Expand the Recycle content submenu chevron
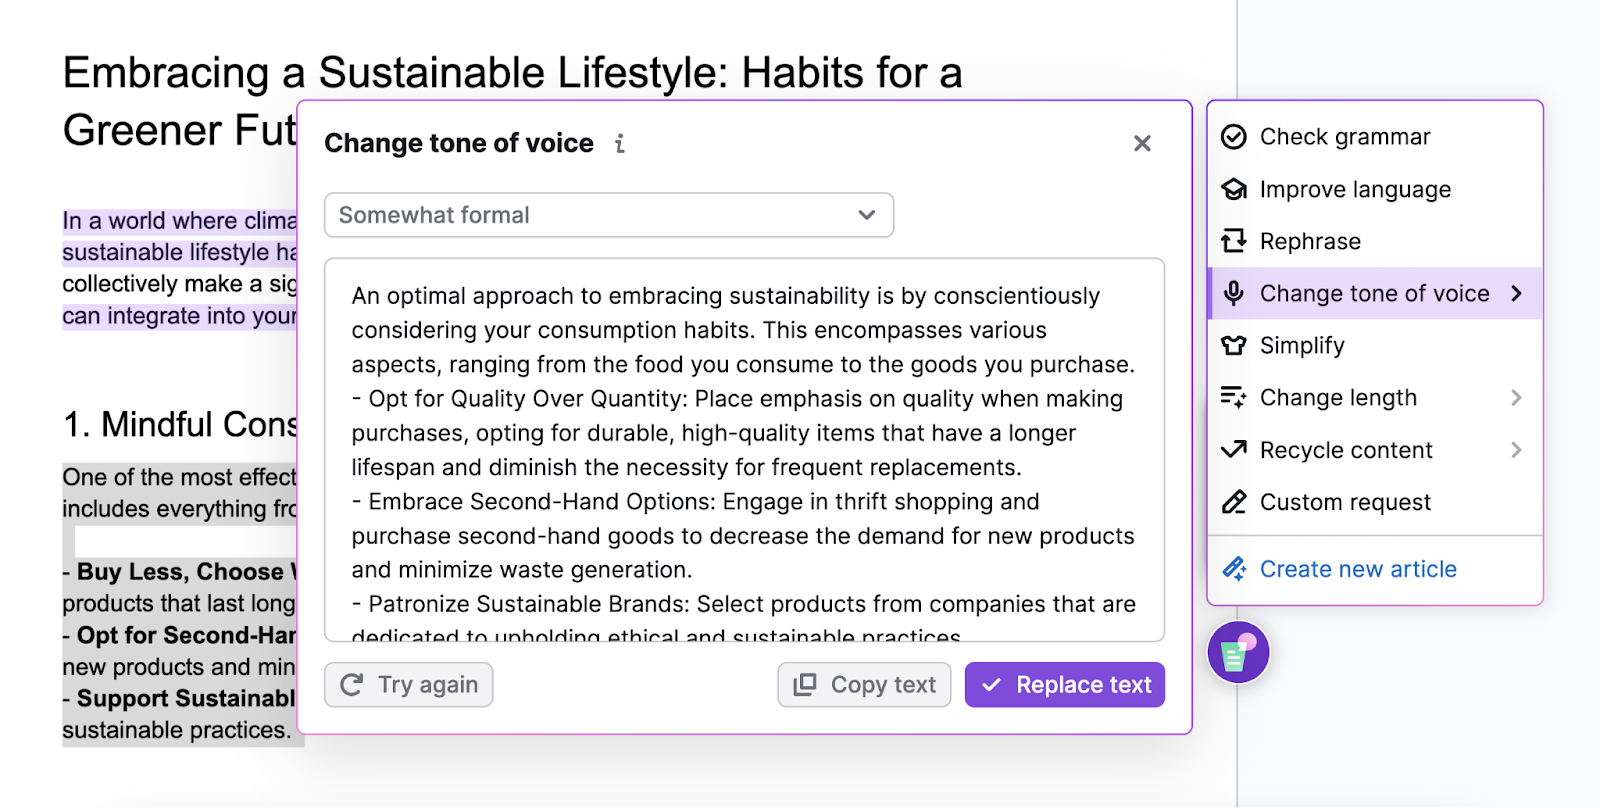This screenshot has width=1600, height=808. coord(1517,450)
